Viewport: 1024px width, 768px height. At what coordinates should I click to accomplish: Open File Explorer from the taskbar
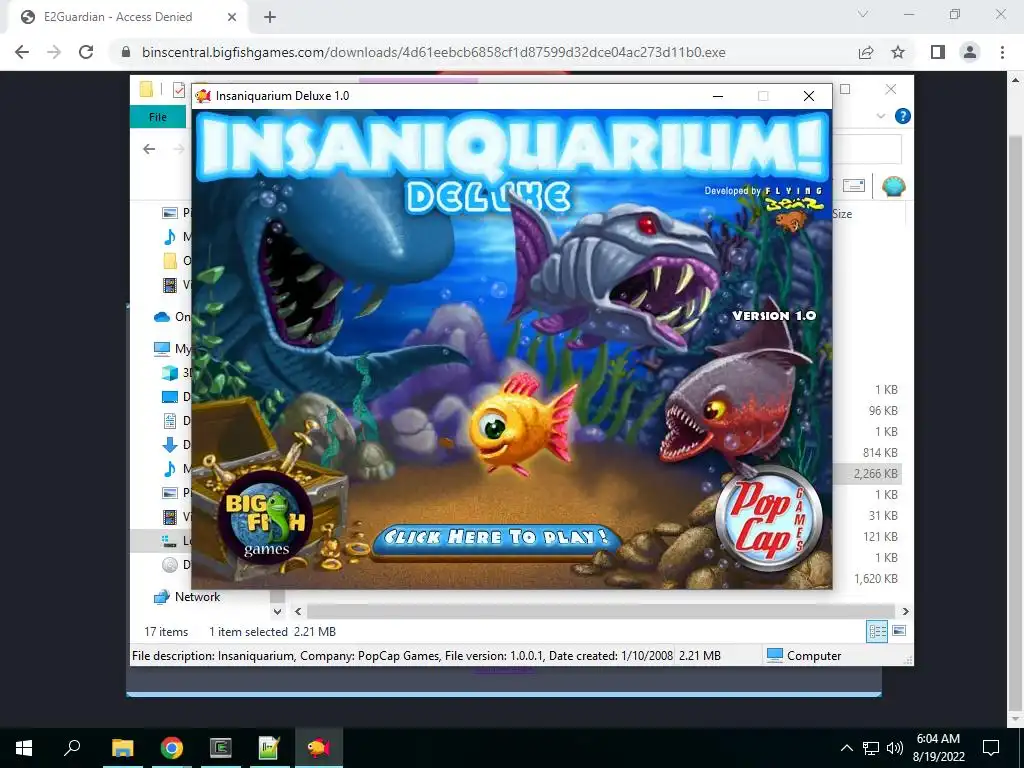click(x=122, y=748)
